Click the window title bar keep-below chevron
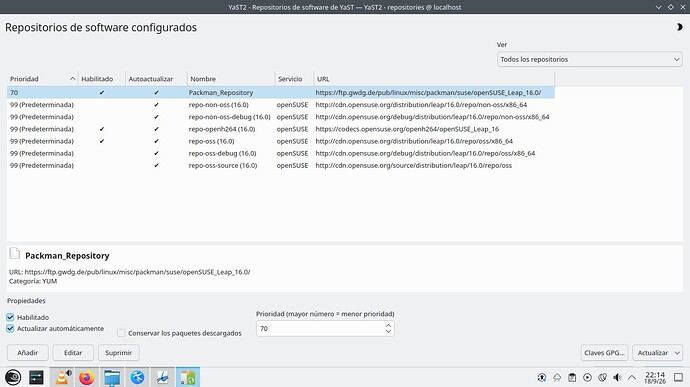The height and width of the screenshot is (387, 690). click(658, 7)
